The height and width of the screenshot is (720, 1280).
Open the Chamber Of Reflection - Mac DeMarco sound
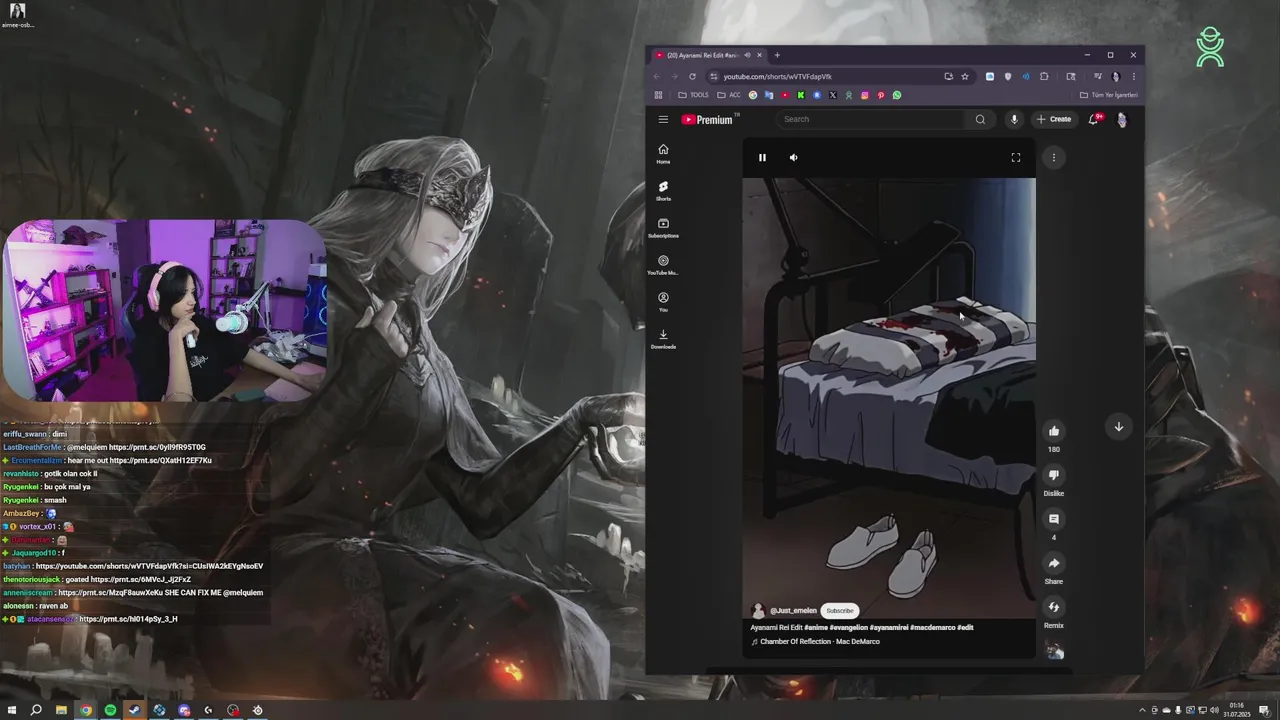point(820,642)
